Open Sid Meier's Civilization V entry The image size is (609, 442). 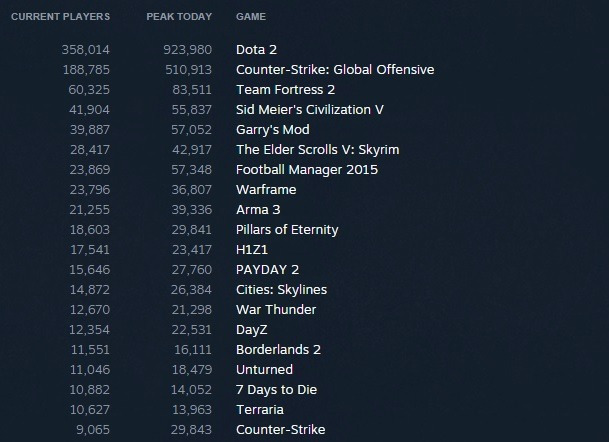pos(310,110)
